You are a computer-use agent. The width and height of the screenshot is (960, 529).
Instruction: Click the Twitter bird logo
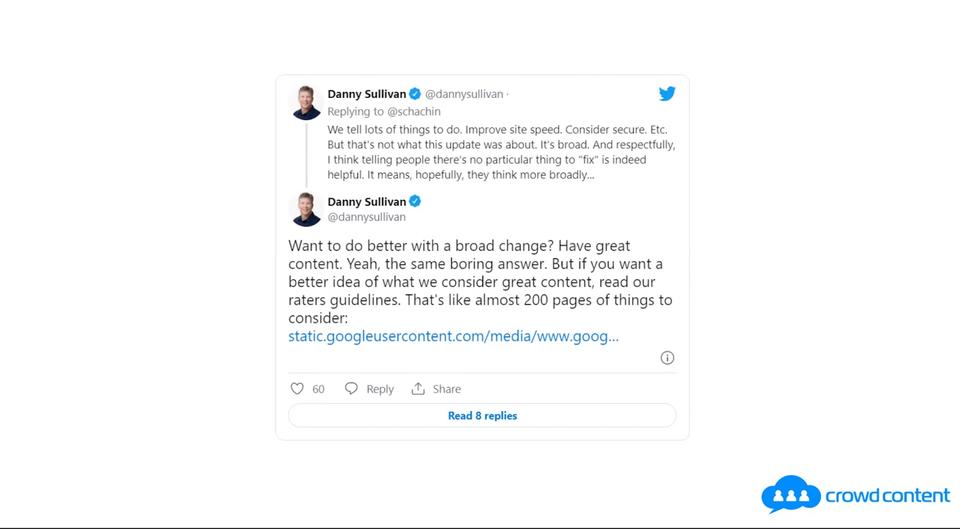(x=667, y=94)
